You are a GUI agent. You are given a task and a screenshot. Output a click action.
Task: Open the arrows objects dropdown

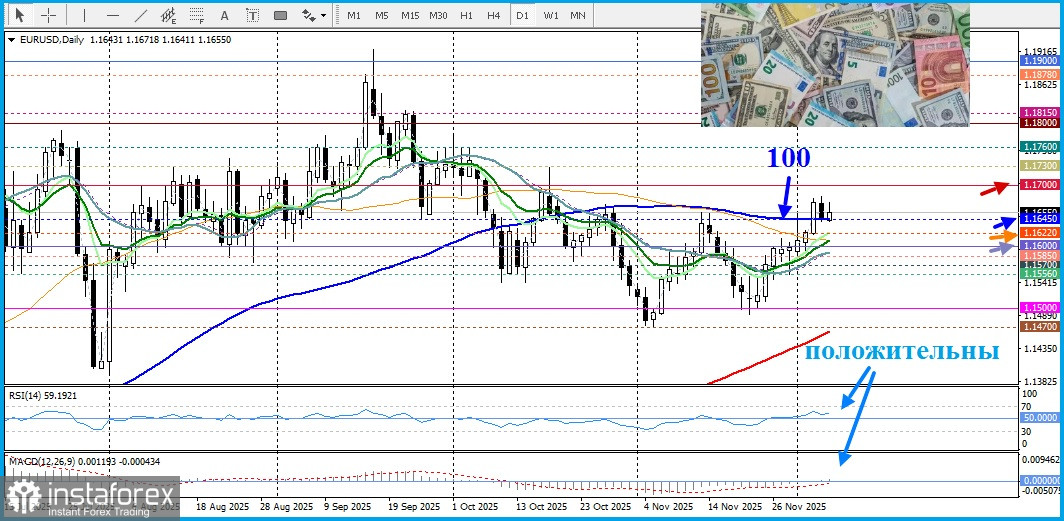(314, 15)
